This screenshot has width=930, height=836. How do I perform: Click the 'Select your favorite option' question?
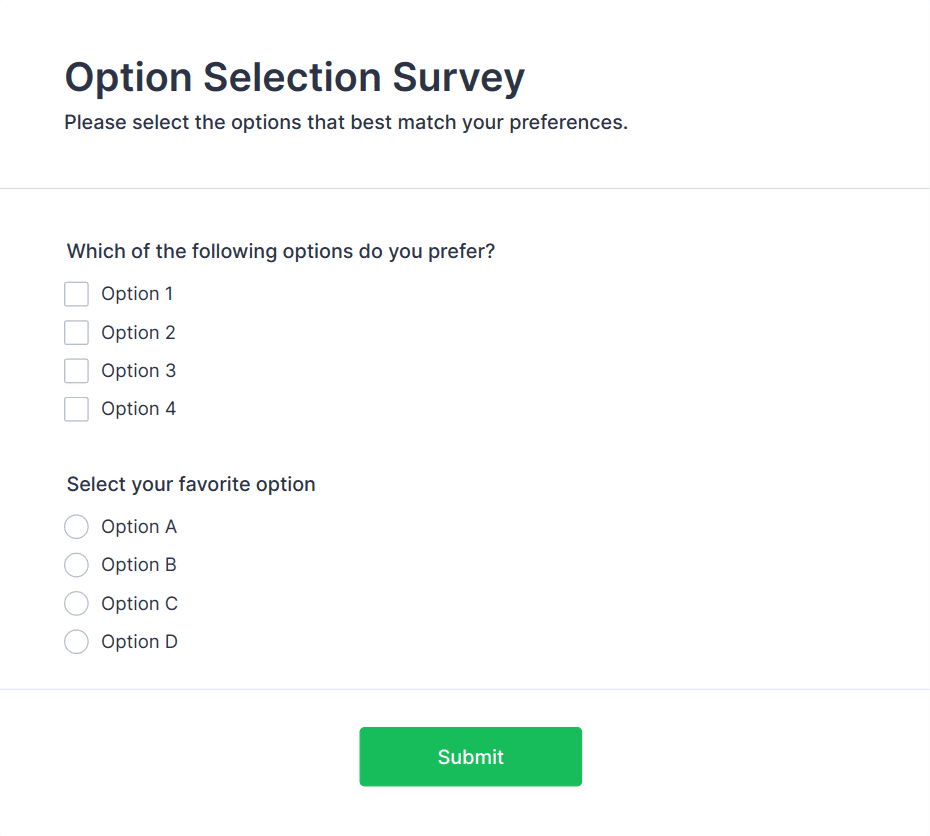click(191, 484)
